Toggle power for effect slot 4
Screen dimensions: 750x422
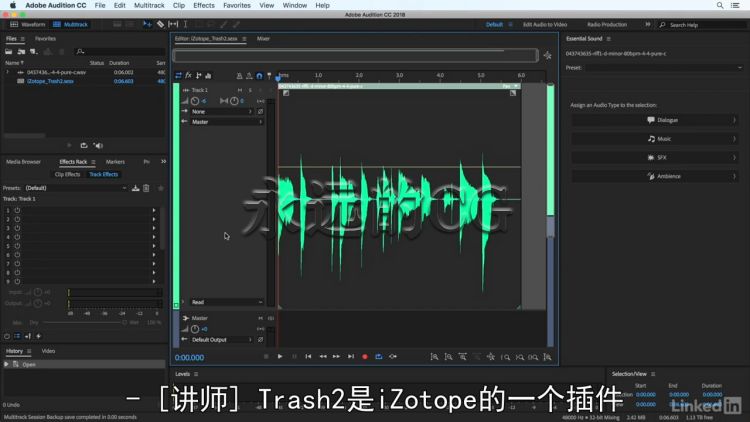[x=17, y=237]
